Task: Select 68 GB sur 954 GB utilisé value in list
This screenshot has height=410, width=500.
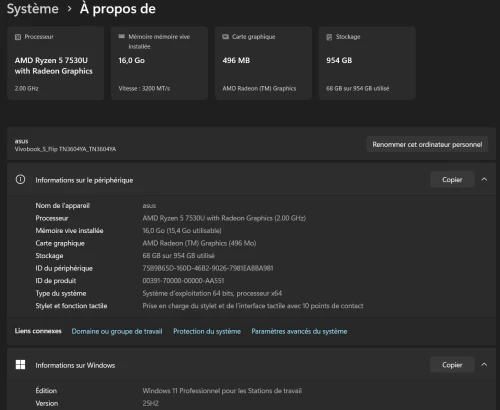Action: [x=179, y=256]
